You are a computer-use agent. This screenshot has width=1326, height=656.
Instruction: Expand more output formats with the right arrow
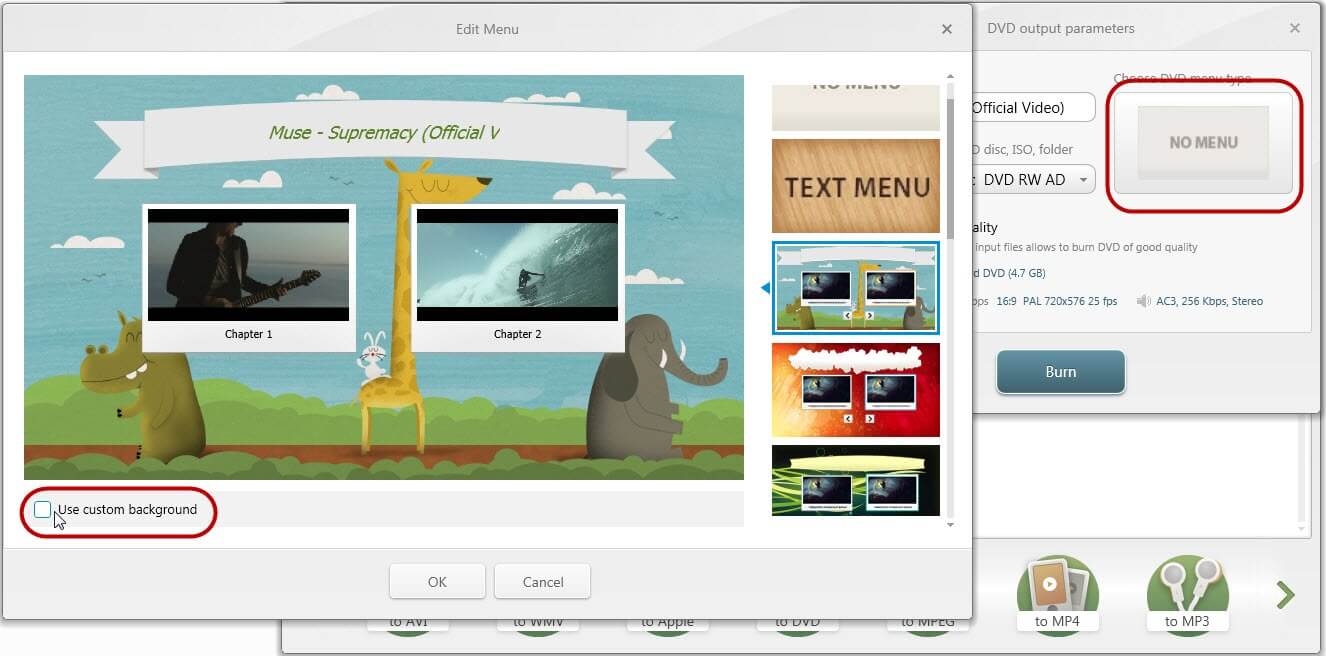click(1285, 594)
